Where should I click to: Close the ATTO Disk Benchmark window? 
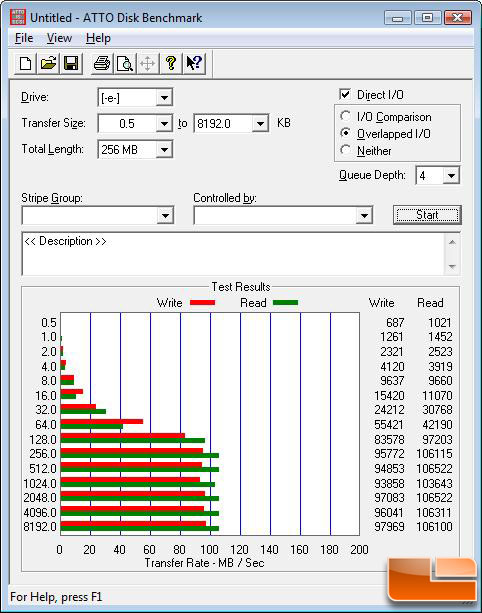pos(457,18)
